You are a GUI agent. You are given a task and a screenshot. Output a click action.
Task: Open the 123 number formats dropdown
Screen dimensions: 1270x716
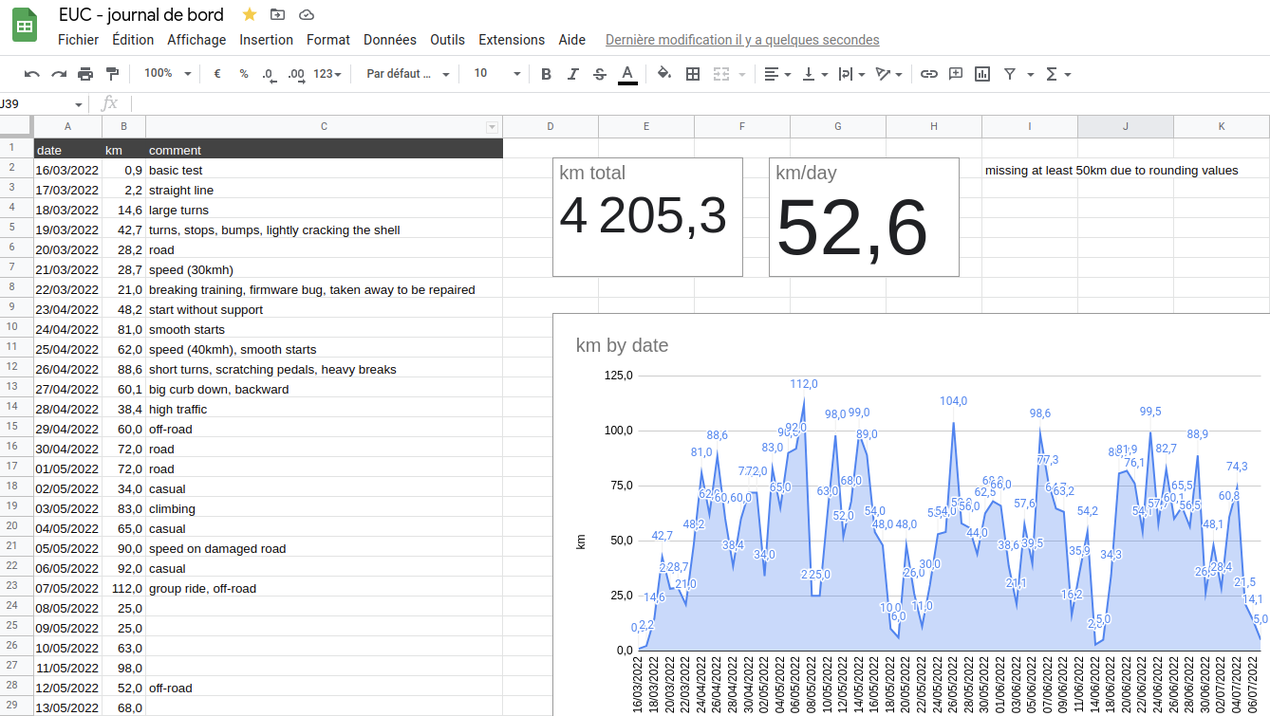(327, 74)
